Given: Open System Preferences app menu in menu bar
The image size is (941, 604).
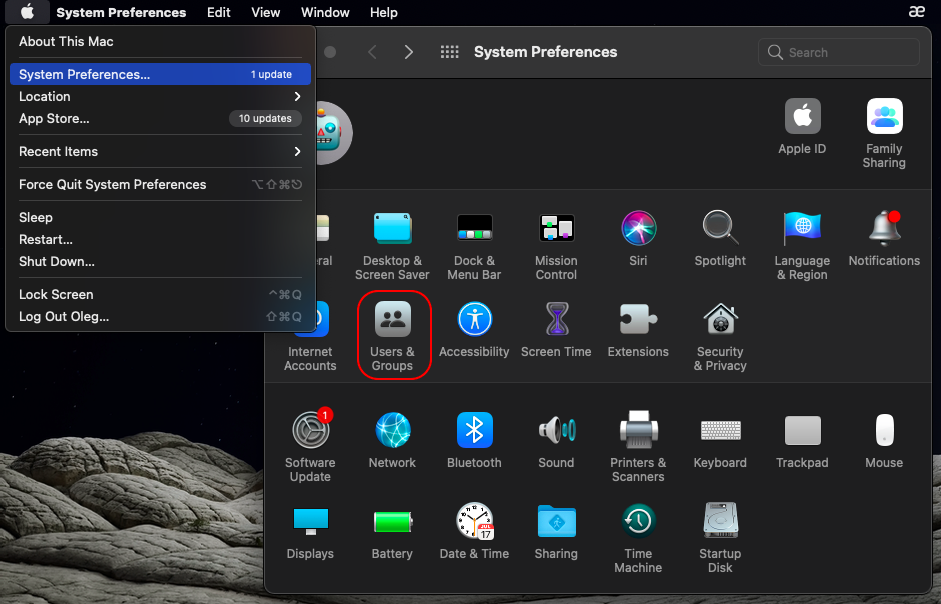Looking at the screenshot, I should [x=121, y=12].
